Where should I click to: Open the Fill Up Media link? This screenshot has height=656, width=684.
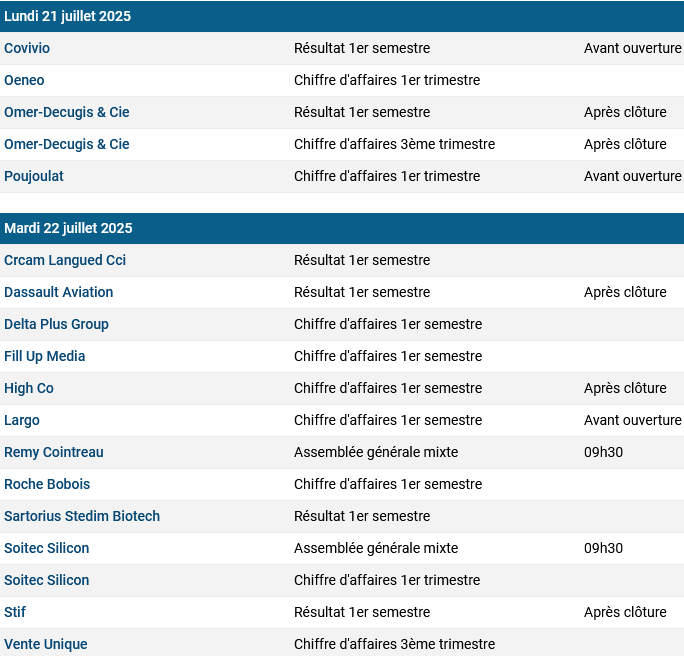point(44,356)
